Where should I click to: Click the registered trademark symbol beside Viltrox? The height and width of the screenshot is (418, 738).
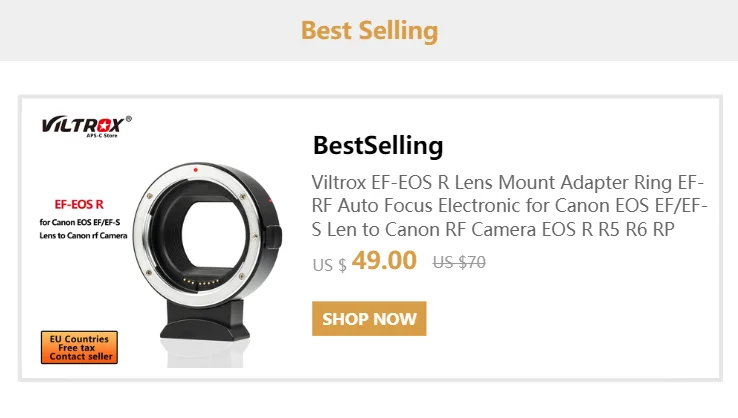tap(128, 118)
